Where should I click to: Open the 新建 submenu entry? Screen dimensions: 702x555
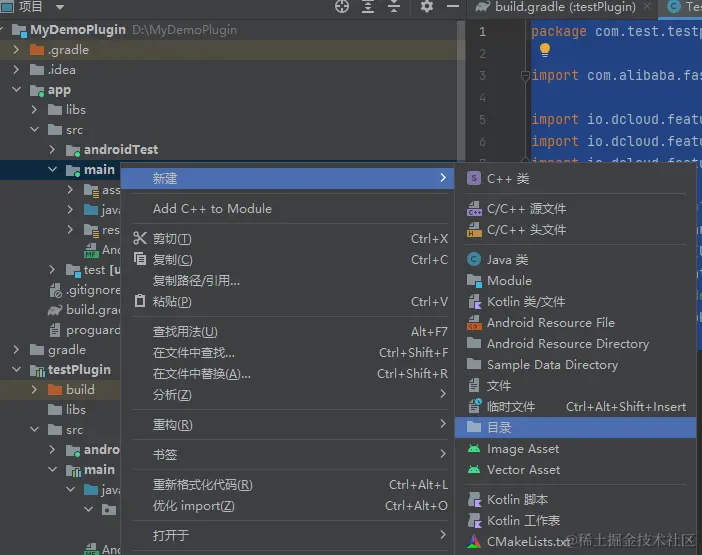(x=288, y=178)
